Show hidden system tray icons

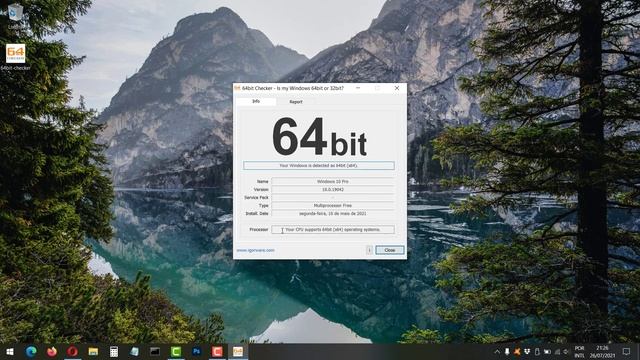pos(497,351)
